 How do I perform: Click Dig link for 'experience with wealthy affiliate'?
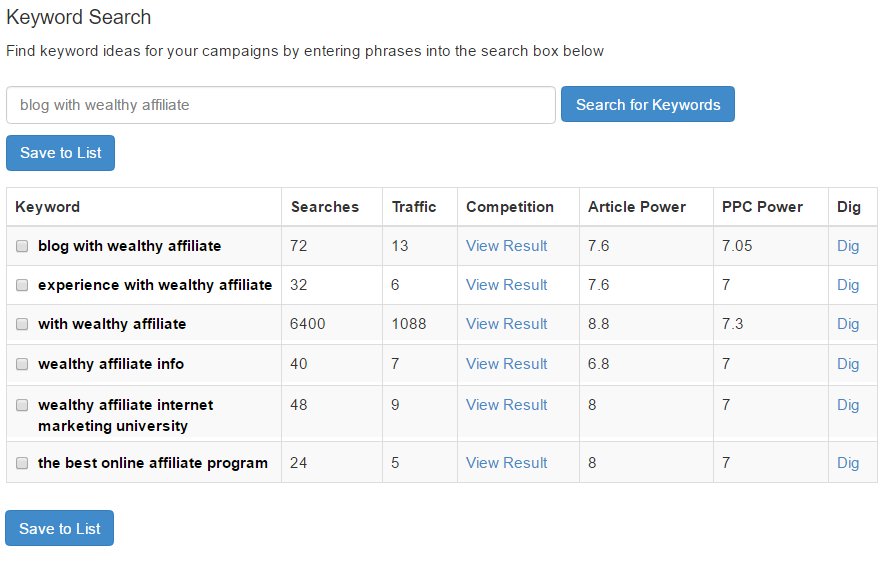pos(848,285)
